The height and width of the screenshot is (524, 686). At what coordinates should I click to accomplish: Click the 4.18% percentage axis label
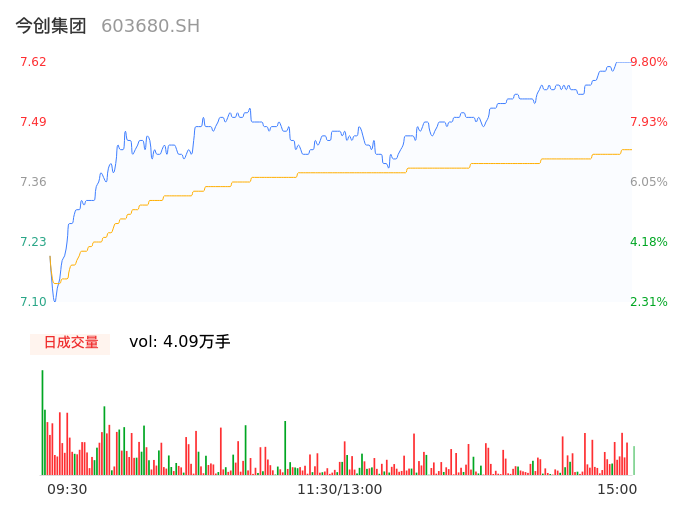point(648,242)
